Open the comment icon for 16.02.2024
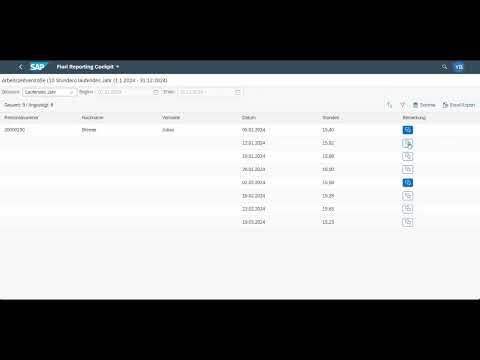Image resolution: width=480 pixels, height=360 pixels. tap(408, 196)
